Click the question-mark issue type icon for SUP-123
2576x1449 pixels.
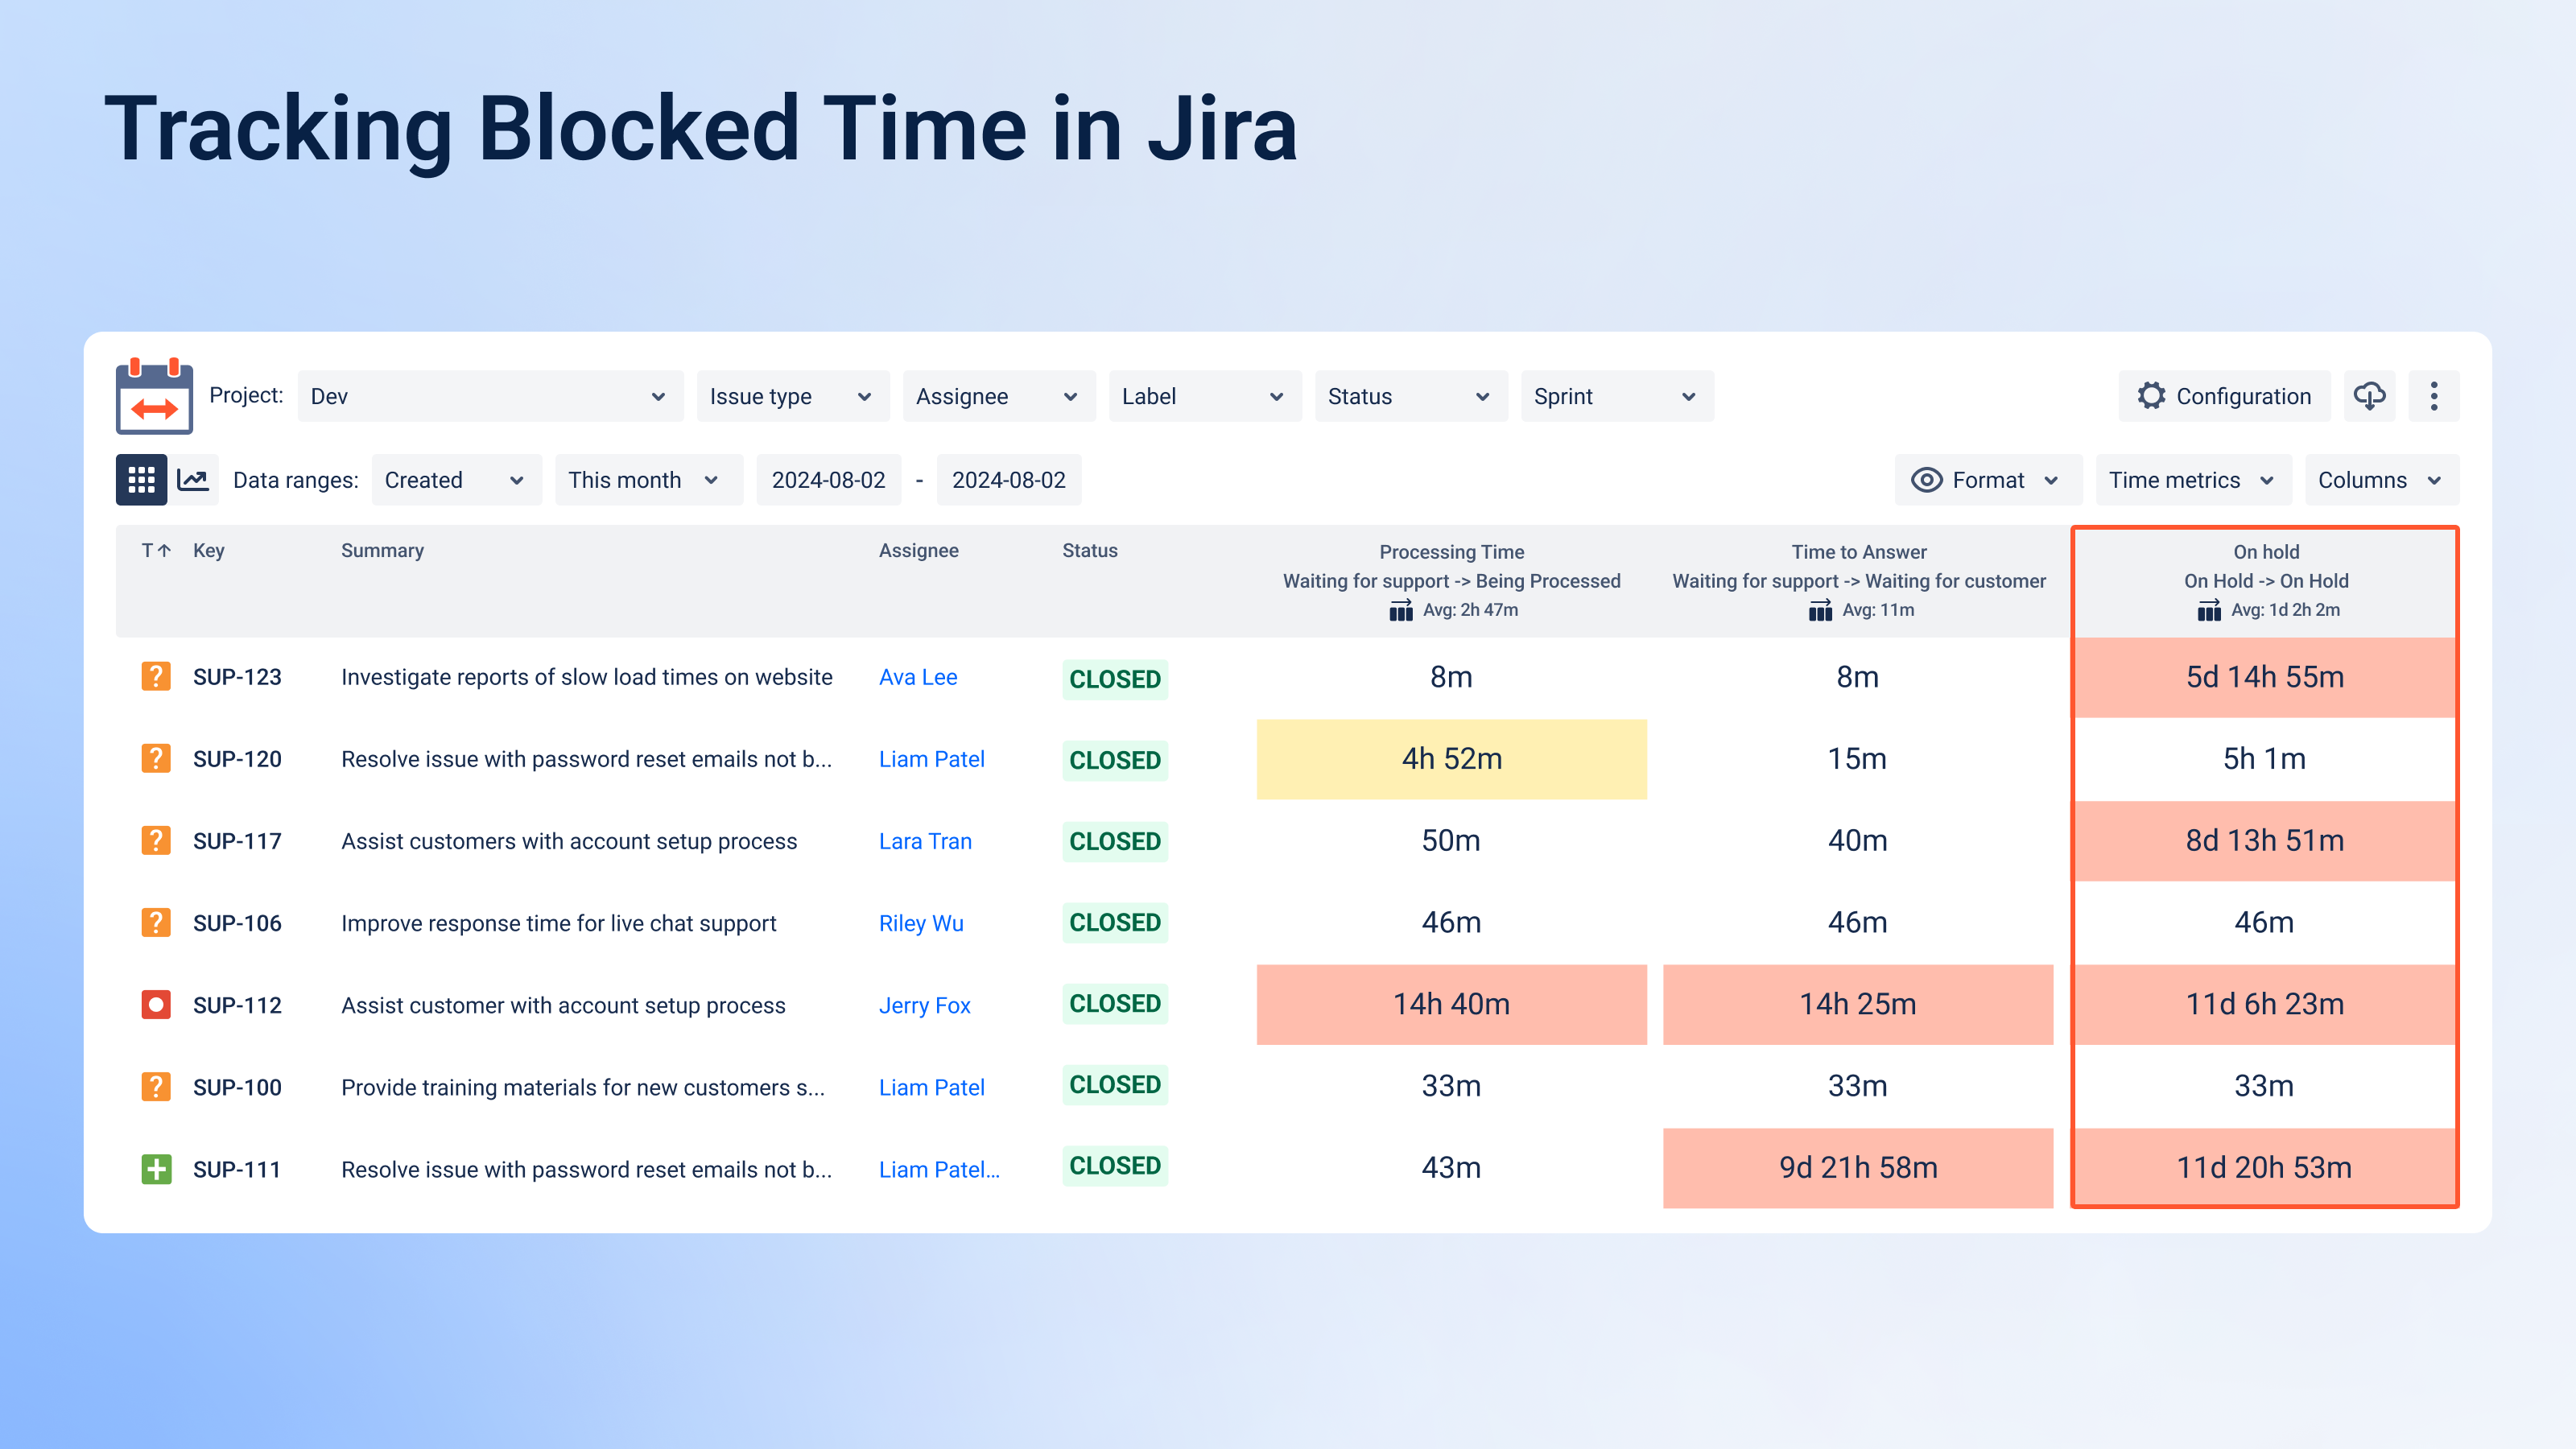click(x=155, y=676)
